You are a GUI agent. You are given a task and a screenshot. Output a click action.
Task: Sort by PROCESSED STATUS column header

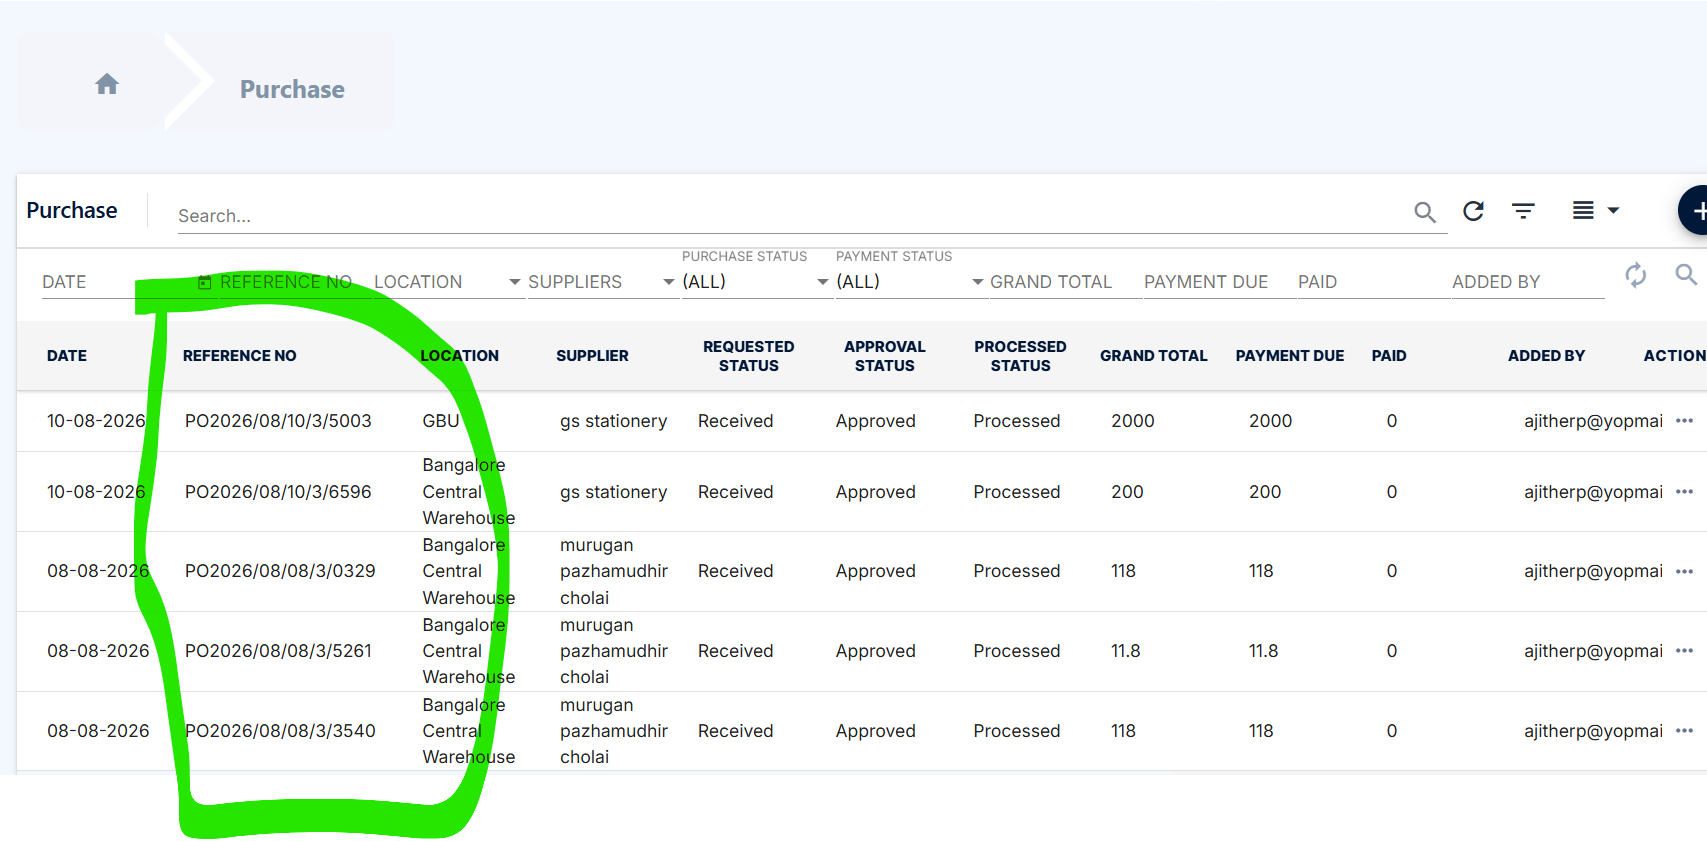tap(1021, 356)
